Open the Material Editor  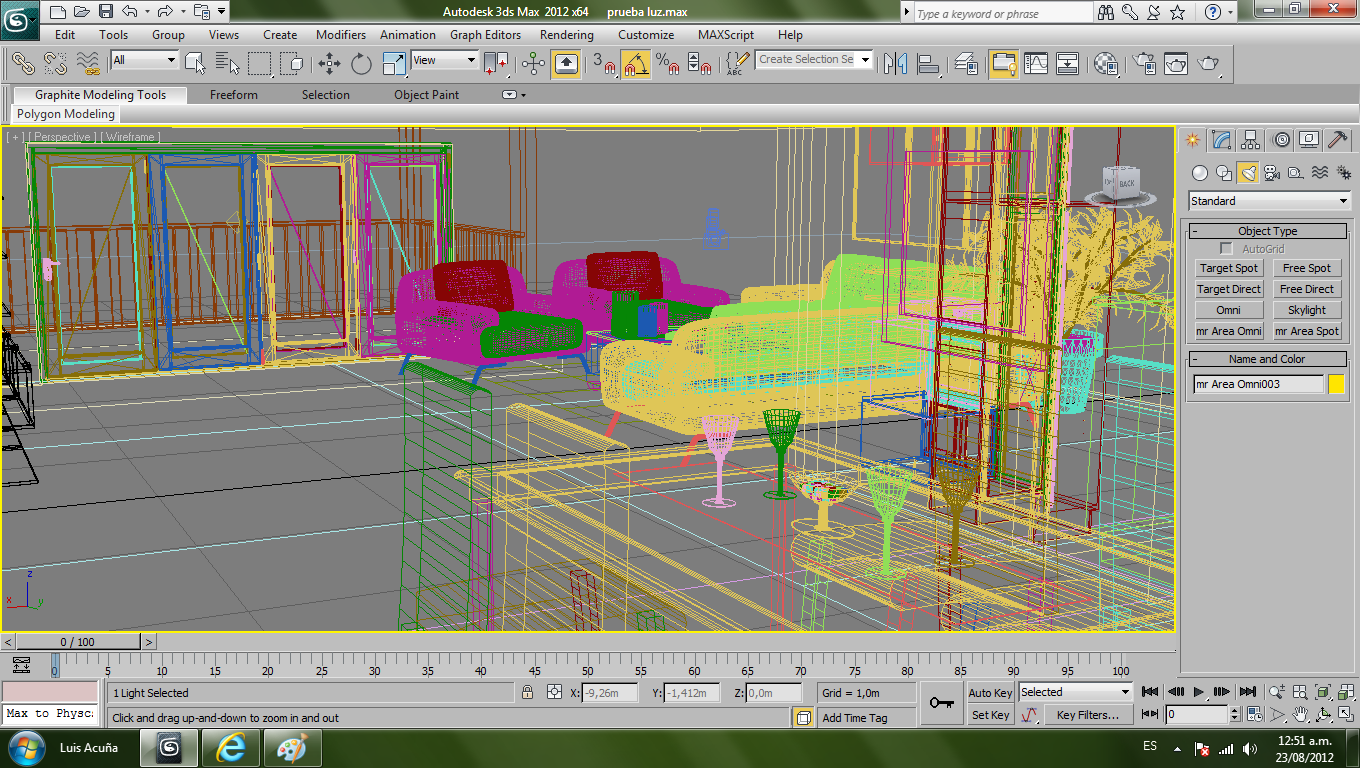(1105, 64)
